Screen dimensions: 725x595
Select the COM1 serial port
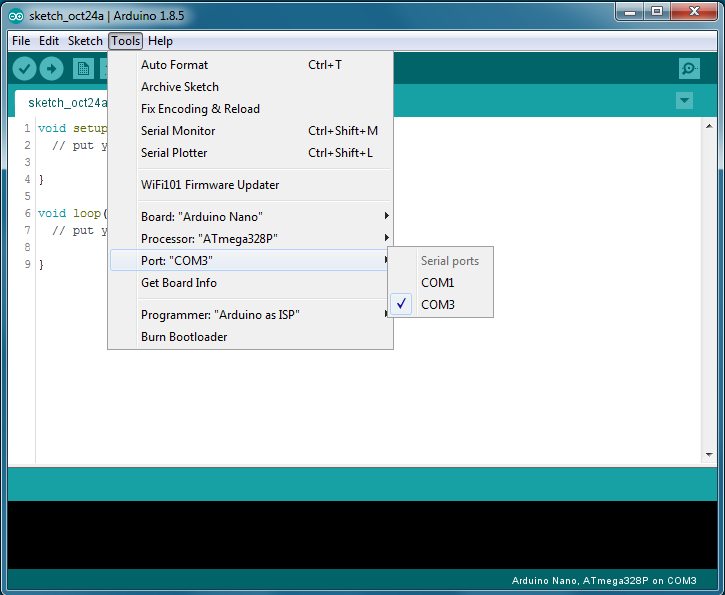pos(441,282)
